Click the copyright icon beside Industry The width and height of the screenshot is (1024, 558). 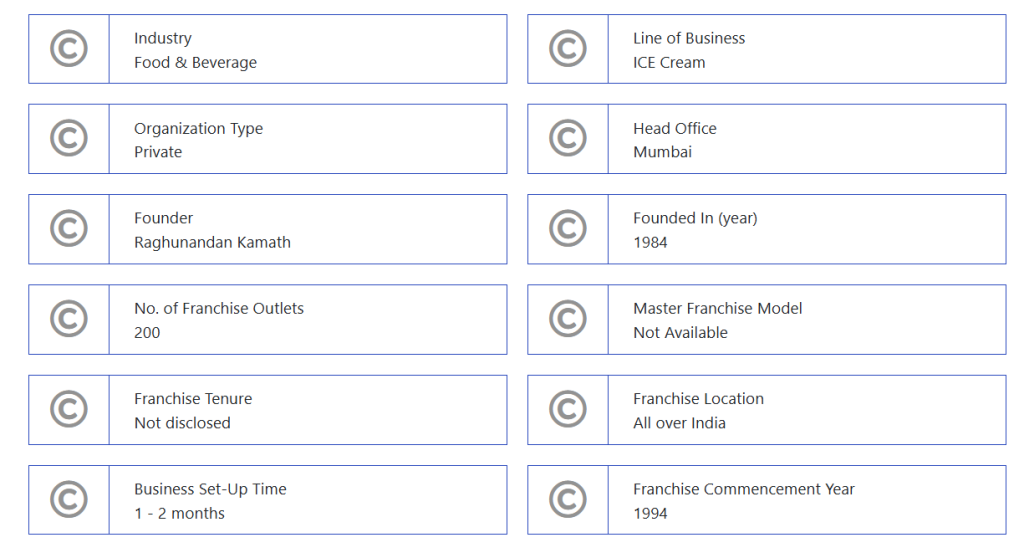[x=69, y=49]
